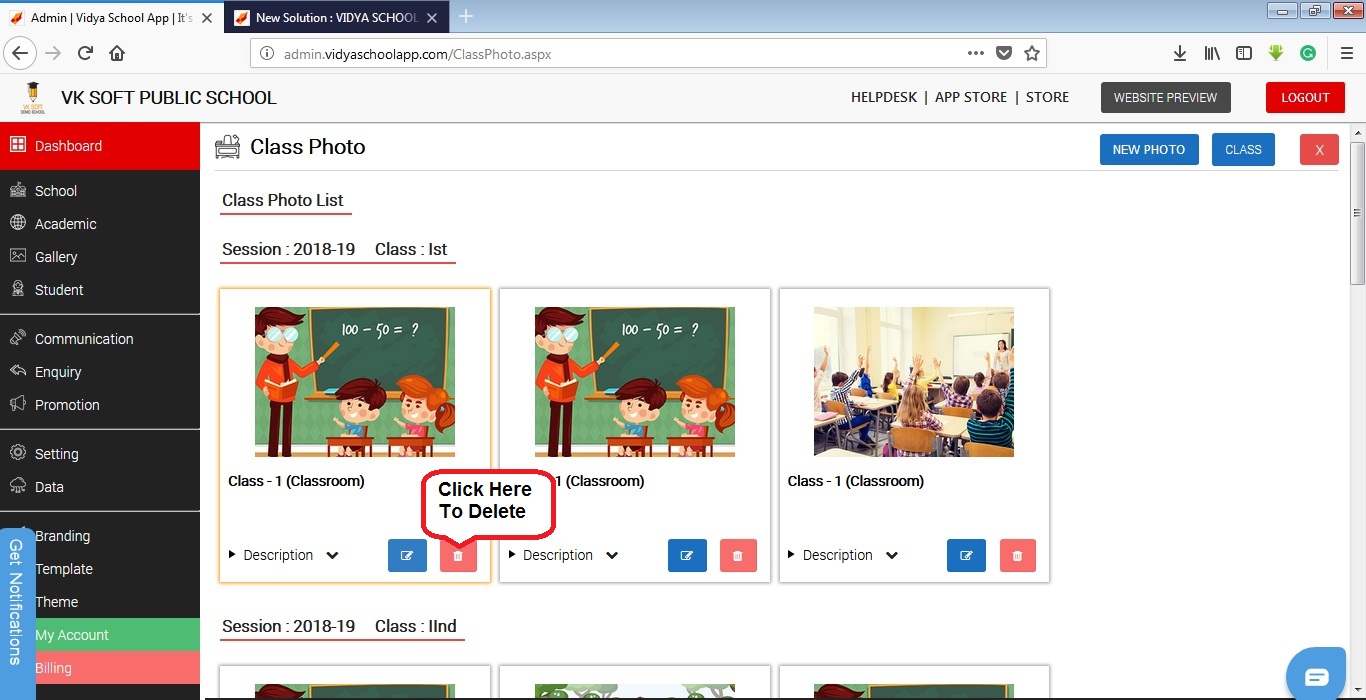The height and width of the screenshot is (700, 1366).
Task: Open the HELPDESK link
Action: (x=884, y=97)
